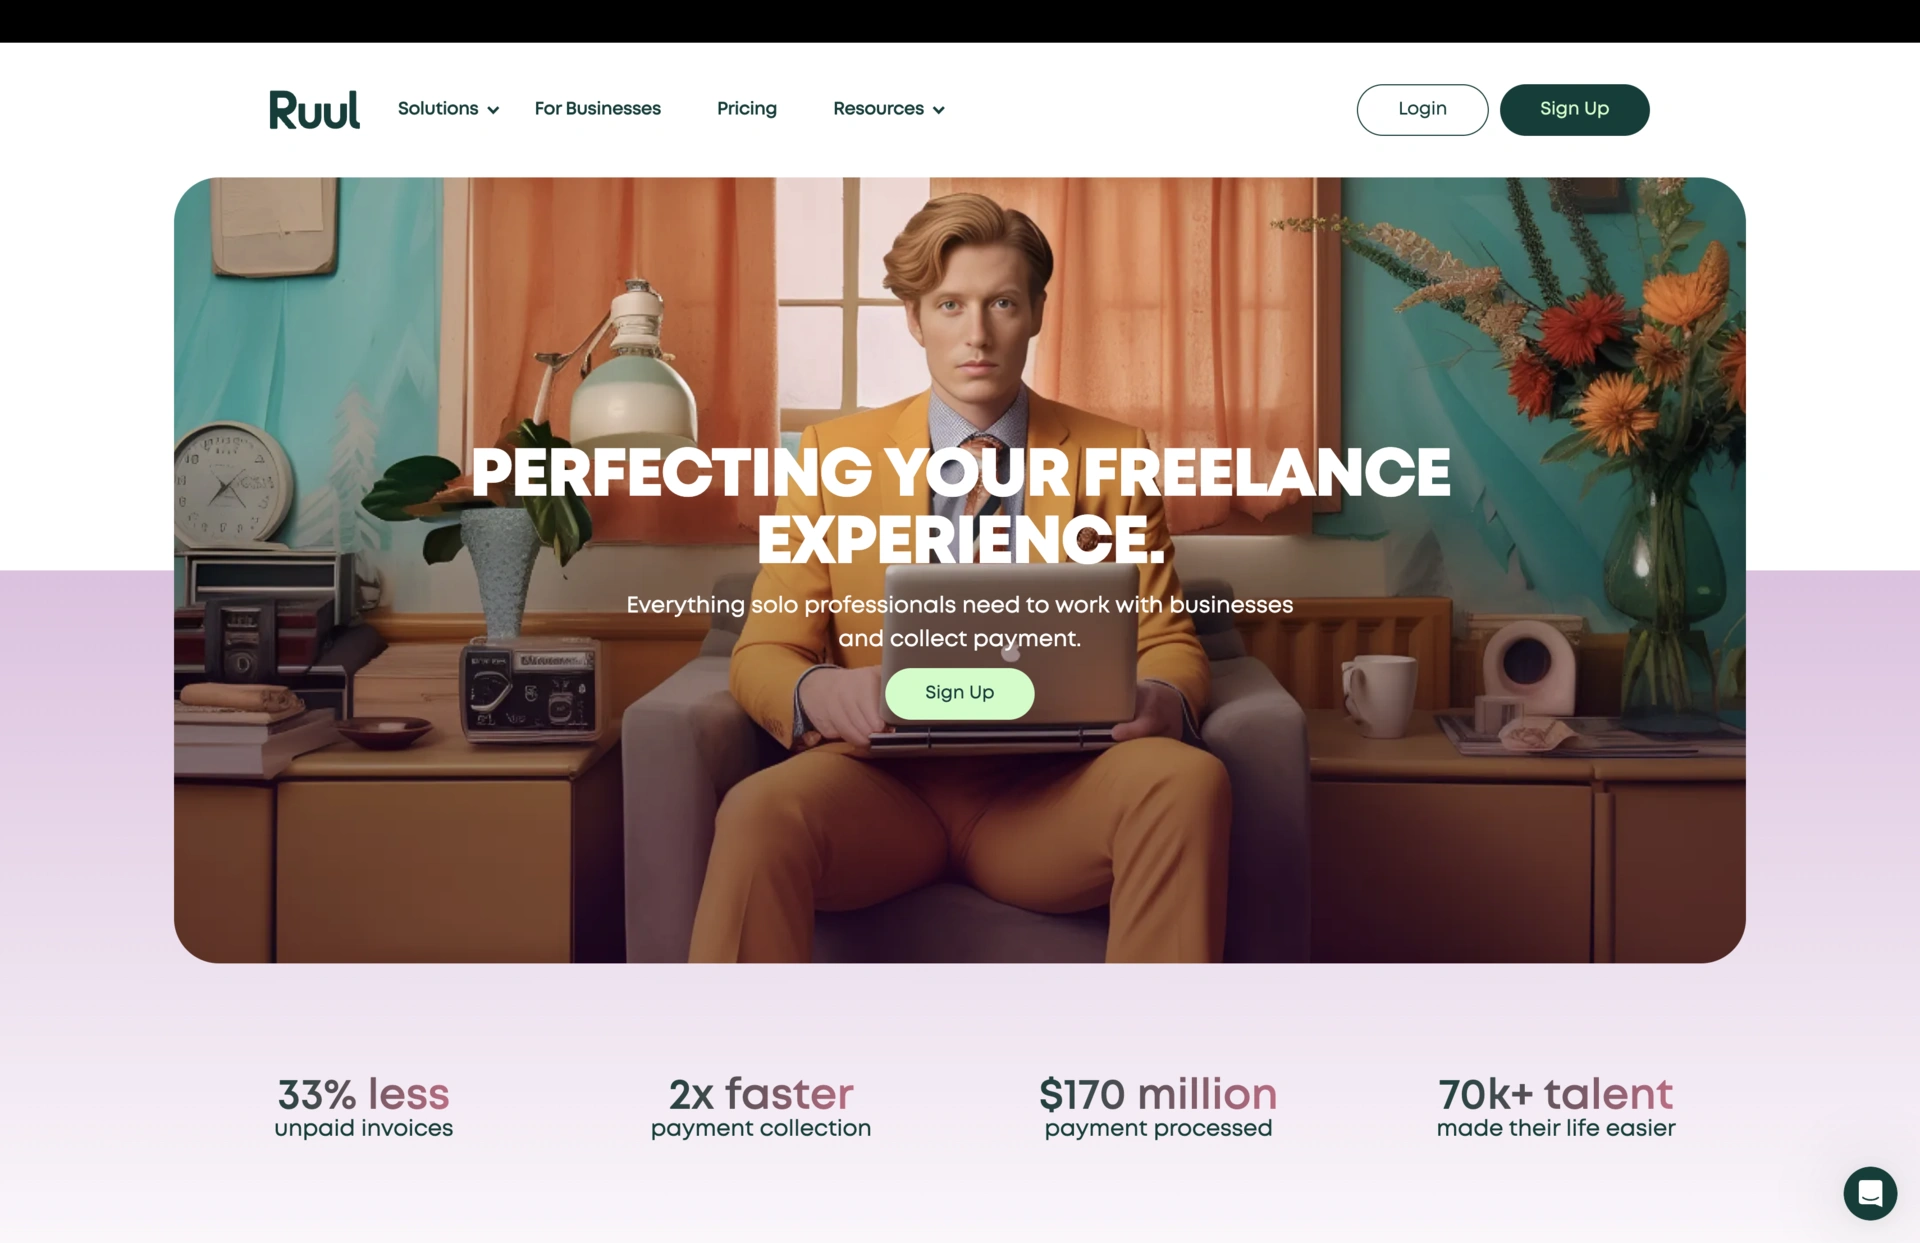Click the hero image of man with laptop

pos(960,570)
